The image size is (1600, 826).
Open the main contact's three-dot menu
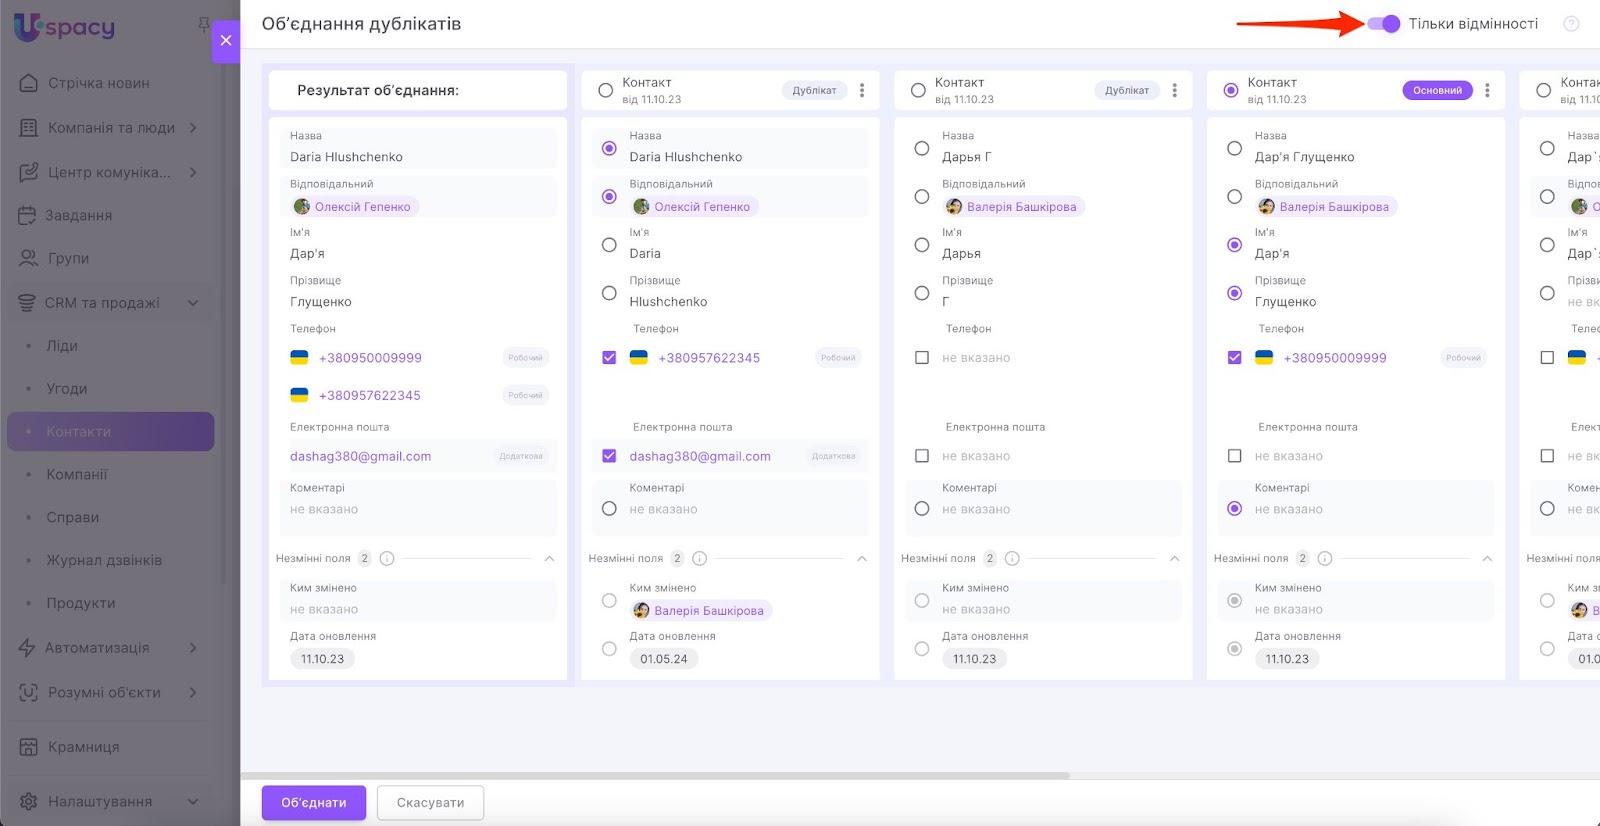pos(1487,90)
